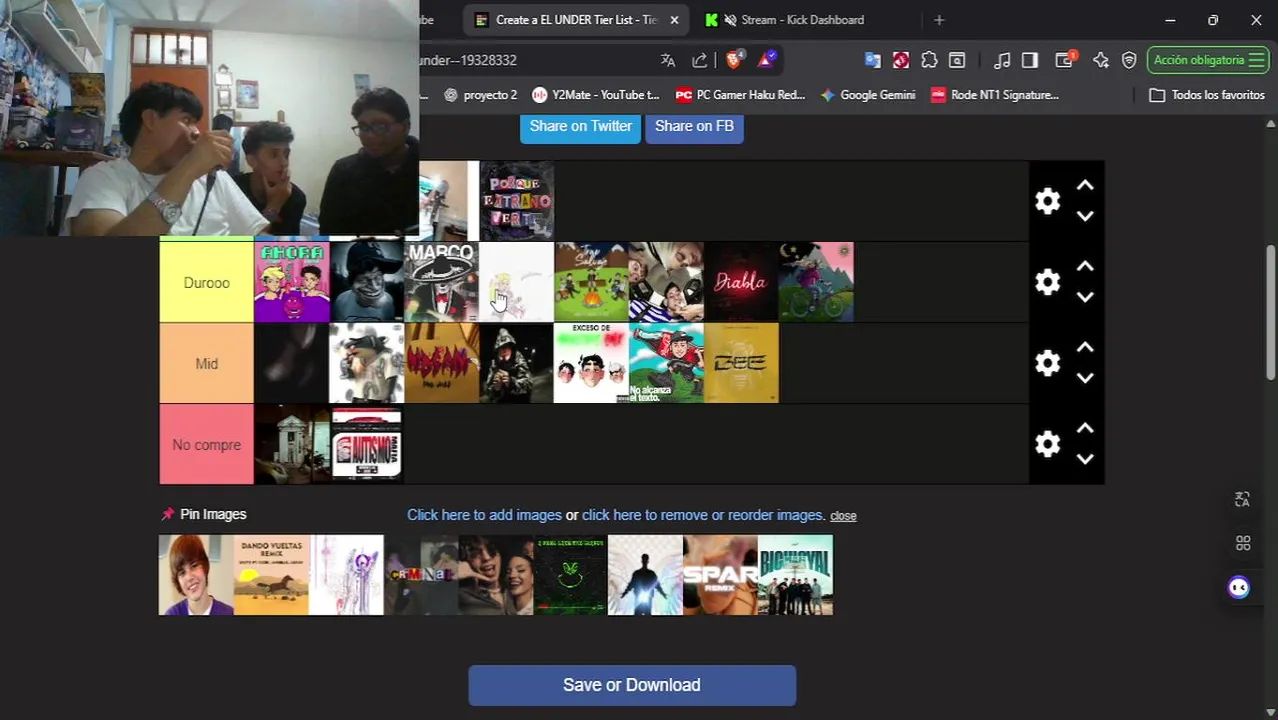Open settings gear for the Mid tier

click(1047, 363)
